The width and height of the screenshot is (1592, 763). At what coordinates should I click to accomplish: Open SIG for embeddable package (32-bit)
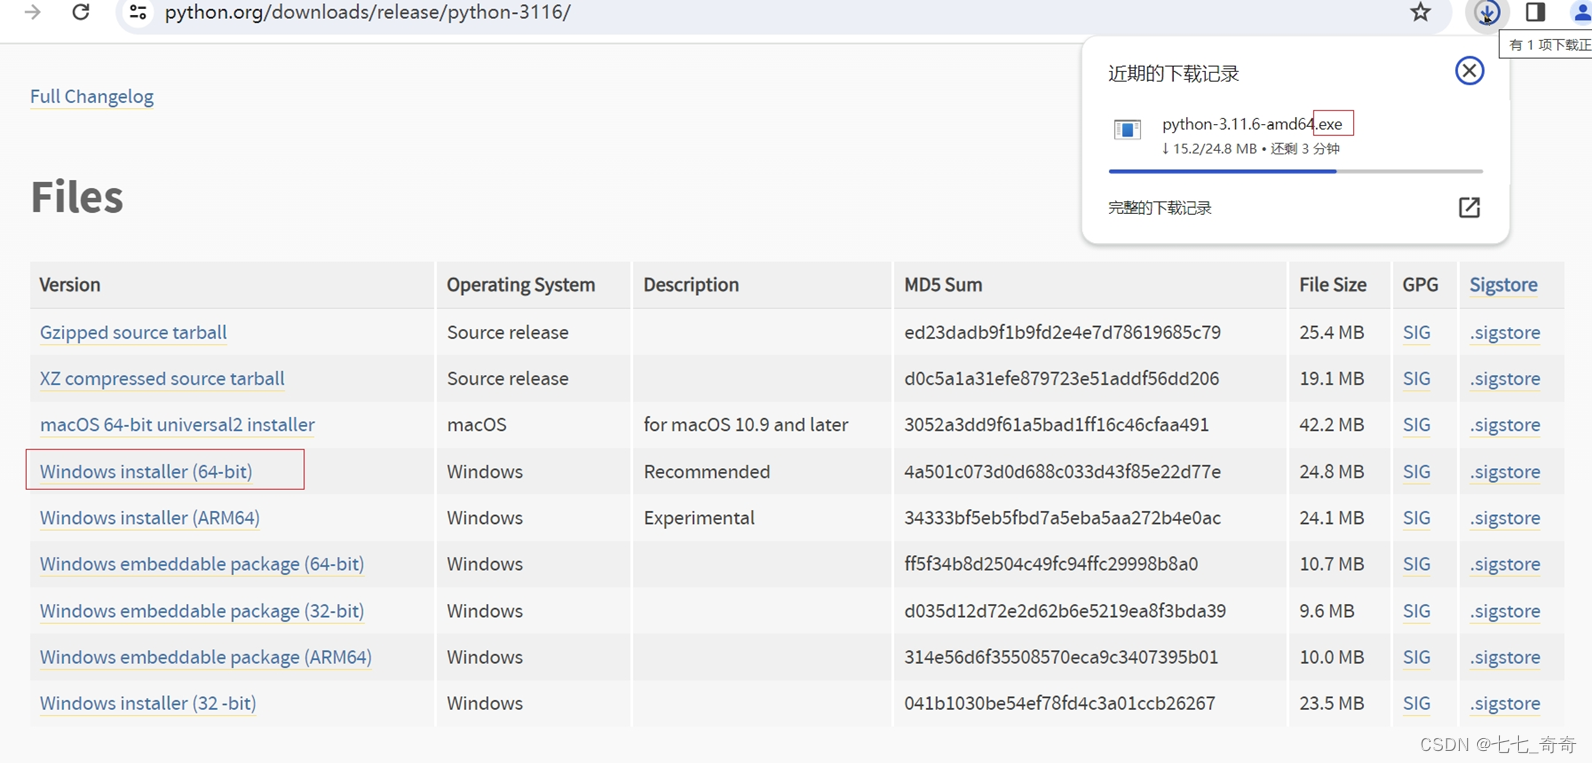[1416, 610]
